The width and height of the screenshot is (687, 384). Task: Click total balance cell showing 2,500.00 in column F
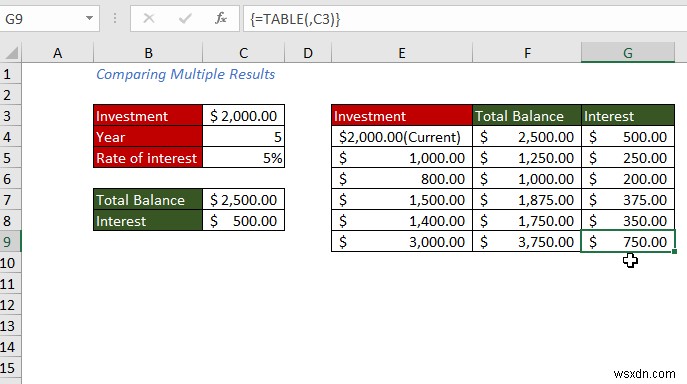pyautogui.click(x=527, y=137)
